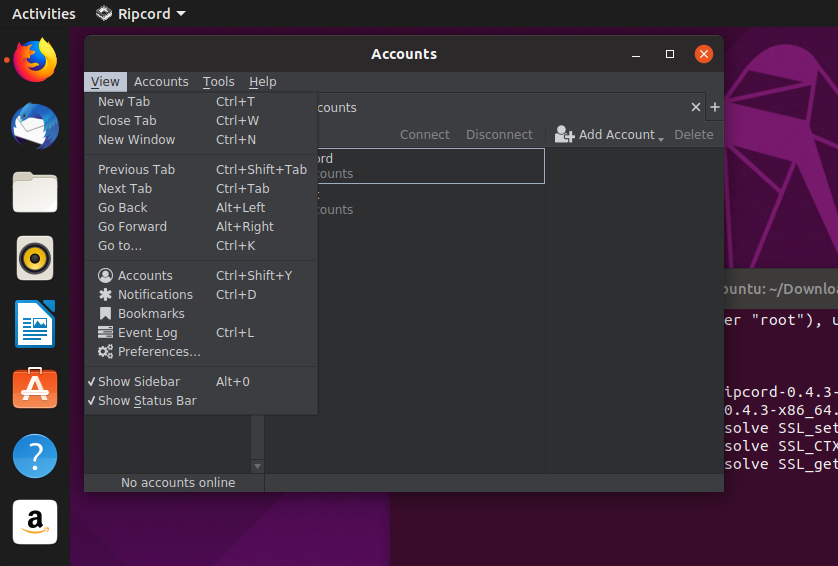Click the Connect button

pos(425,135)
